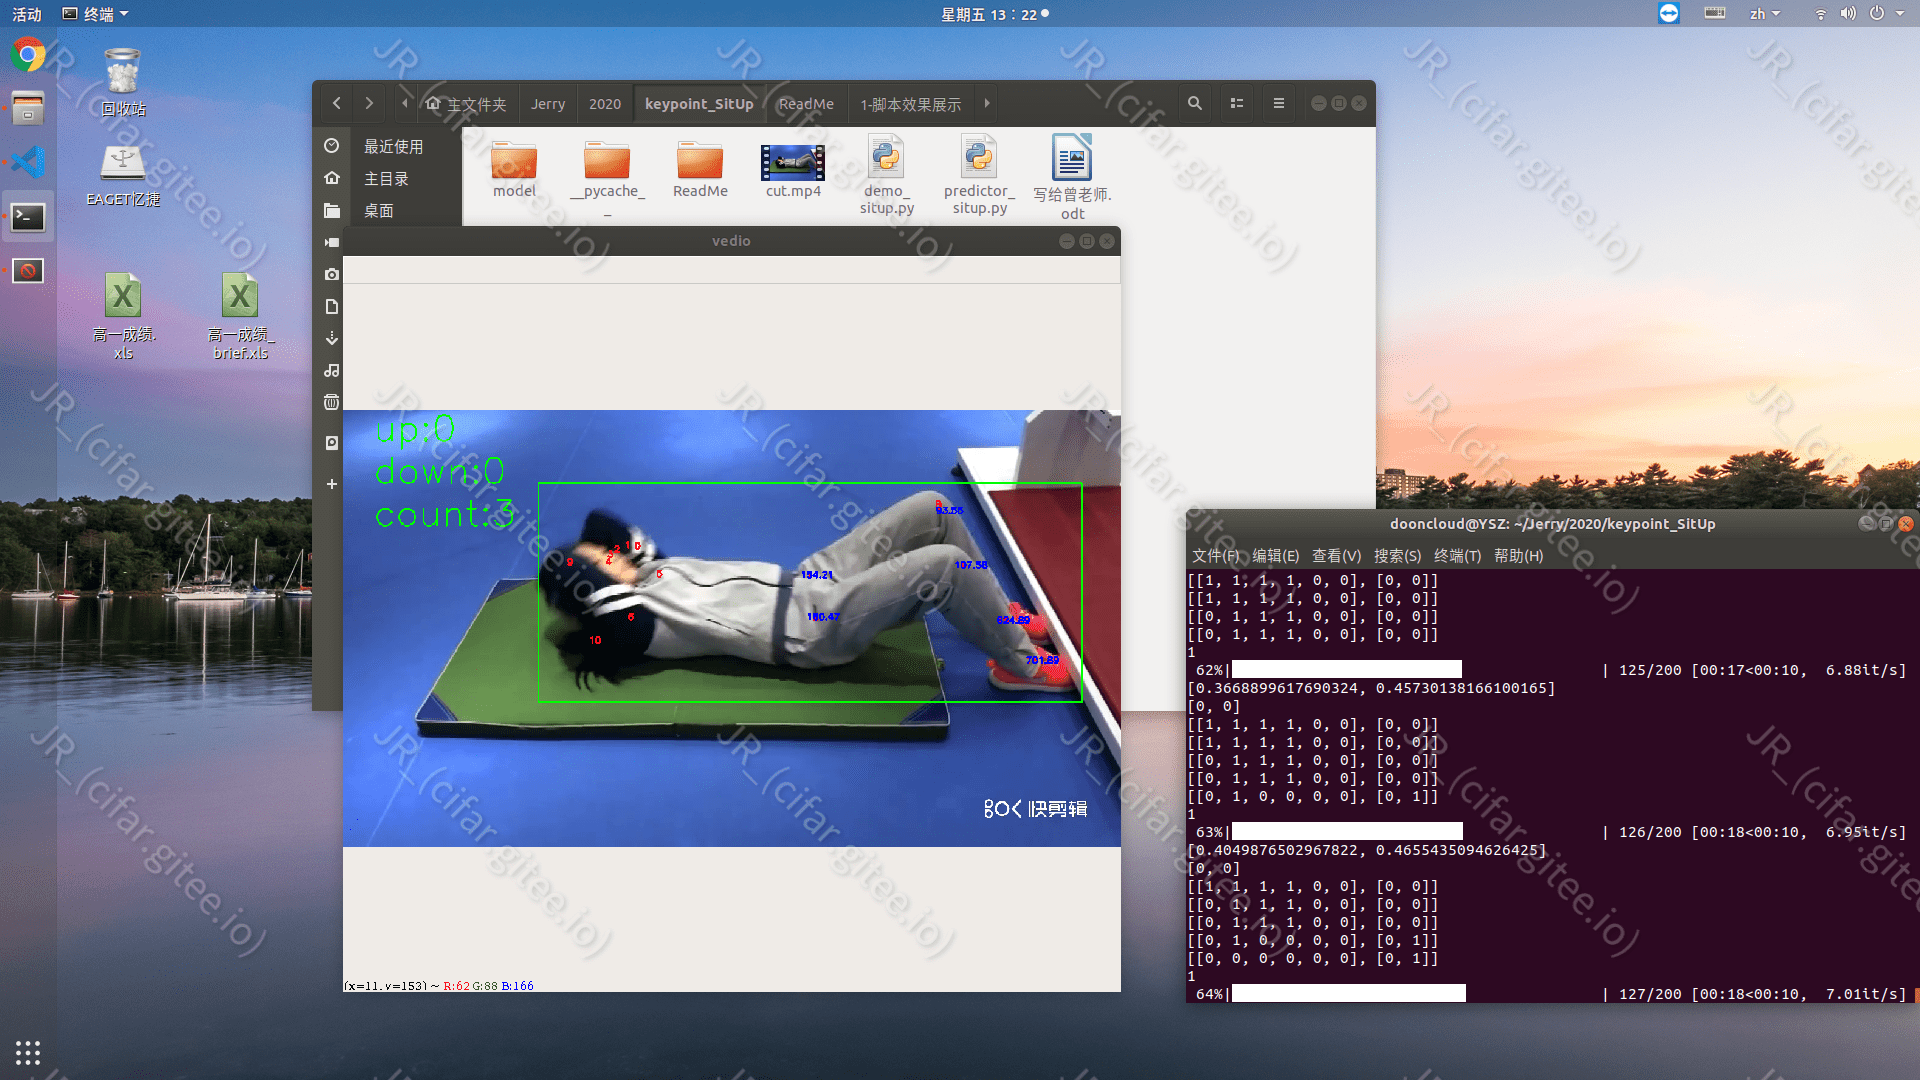The image size is (1920, 1080).
Task: Open terminal 终端(T) menu
Action: (x=1457, y=556)
